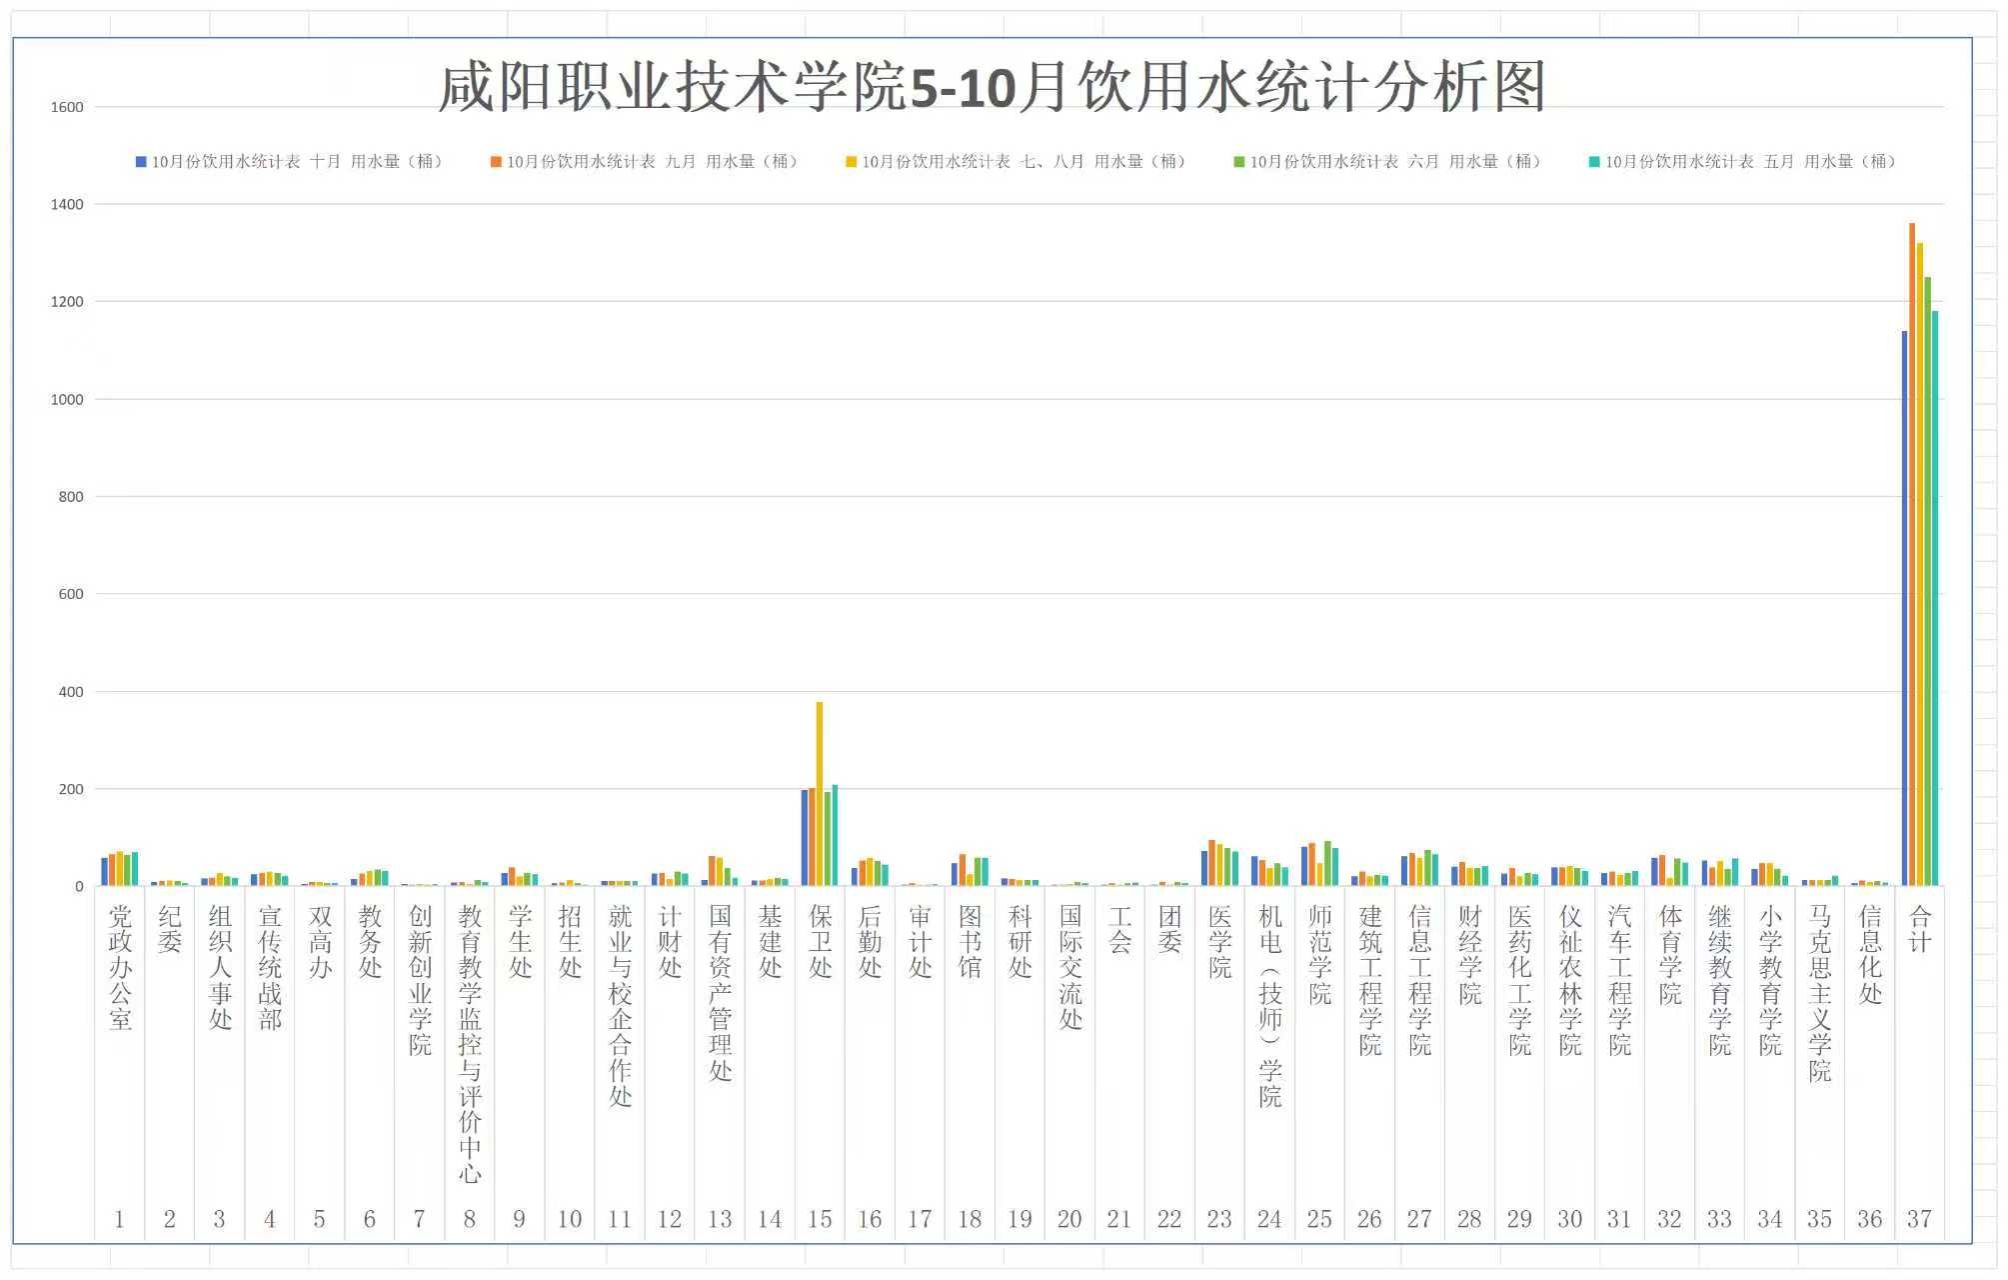The width and height of the screenshot is (2008, 1280).
Task: Click category number 37 on axis
Action: tap(1919, 1219)
